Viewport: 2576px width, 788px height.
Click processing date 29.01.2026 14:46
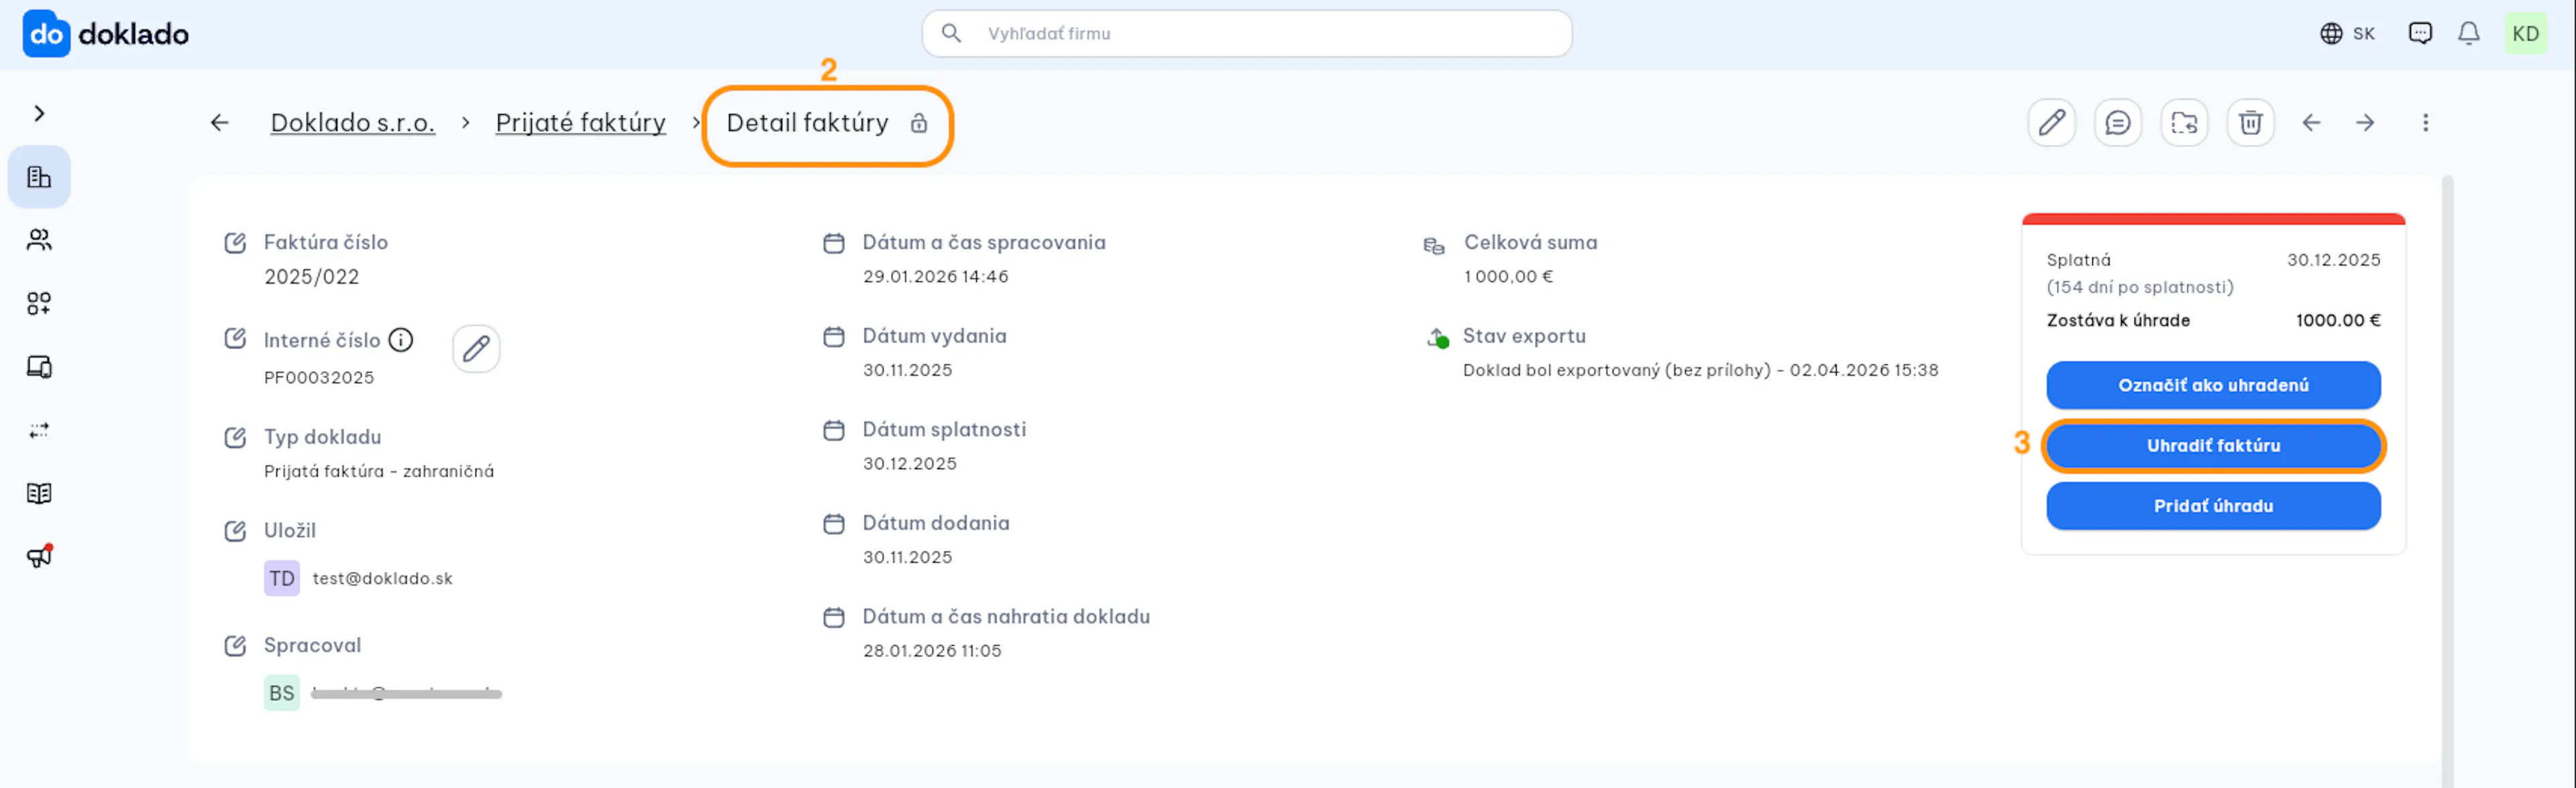coord(935,277)
